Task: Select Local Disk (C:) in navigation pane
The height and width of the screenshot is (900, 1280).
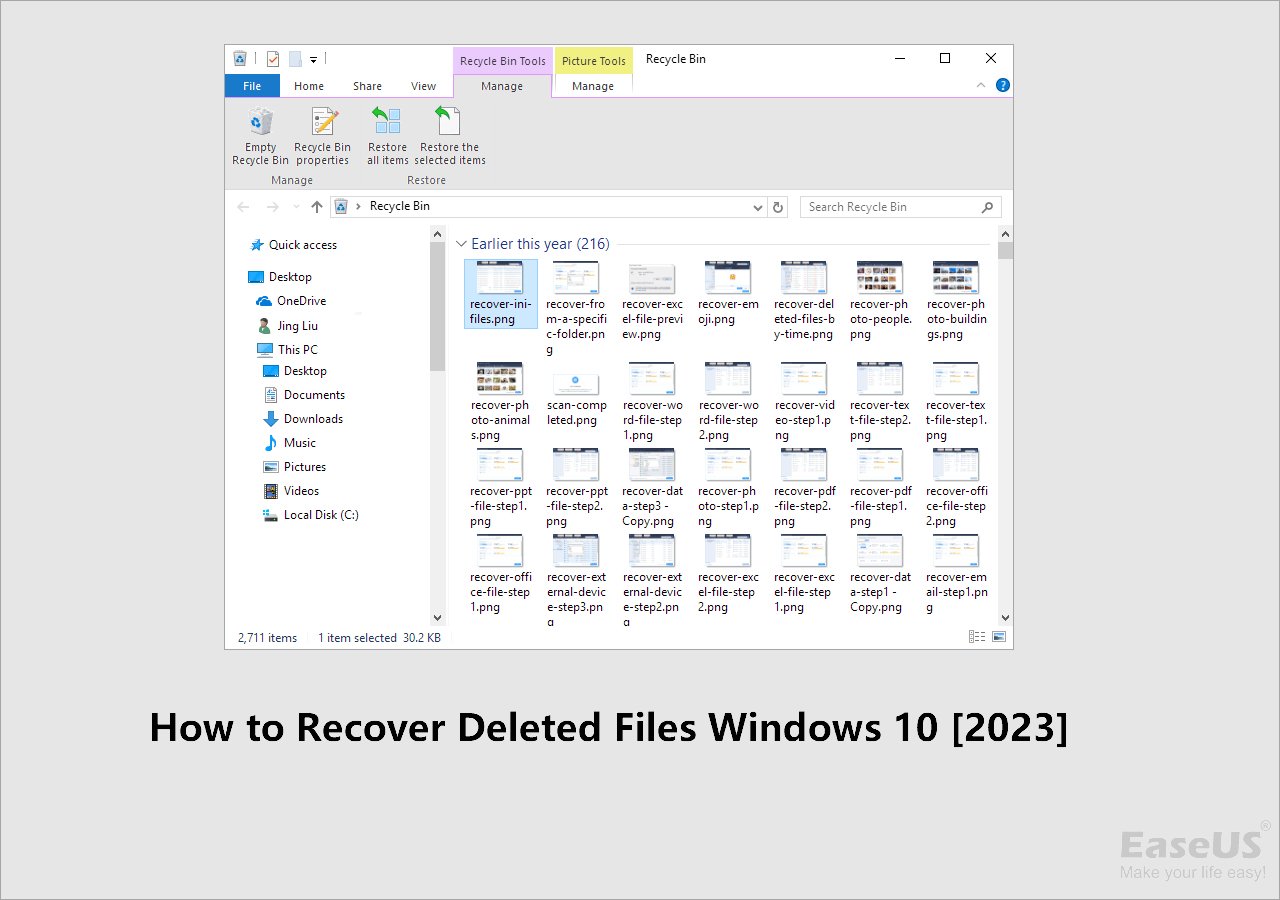Action: (310, 515)
